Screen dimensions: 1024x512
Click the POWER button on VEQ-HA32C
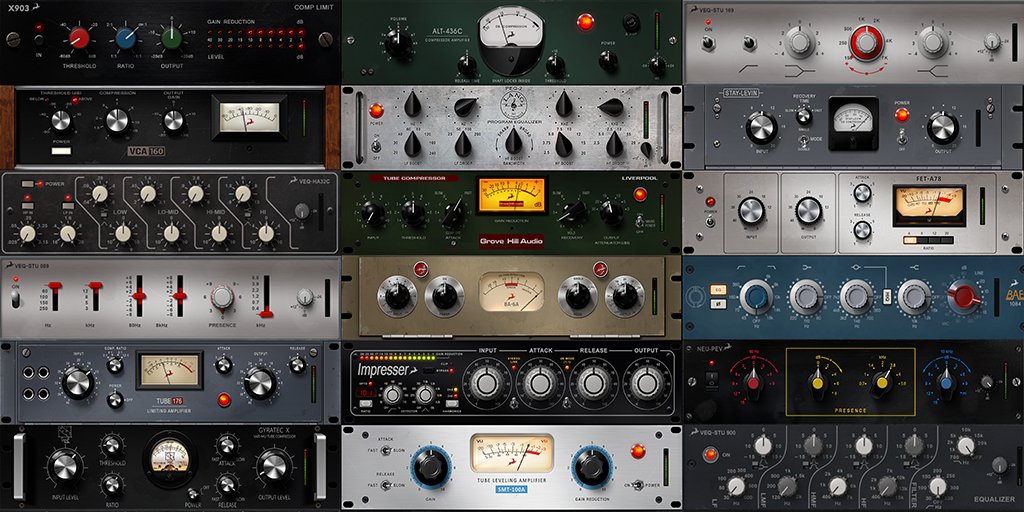[27, 184]
